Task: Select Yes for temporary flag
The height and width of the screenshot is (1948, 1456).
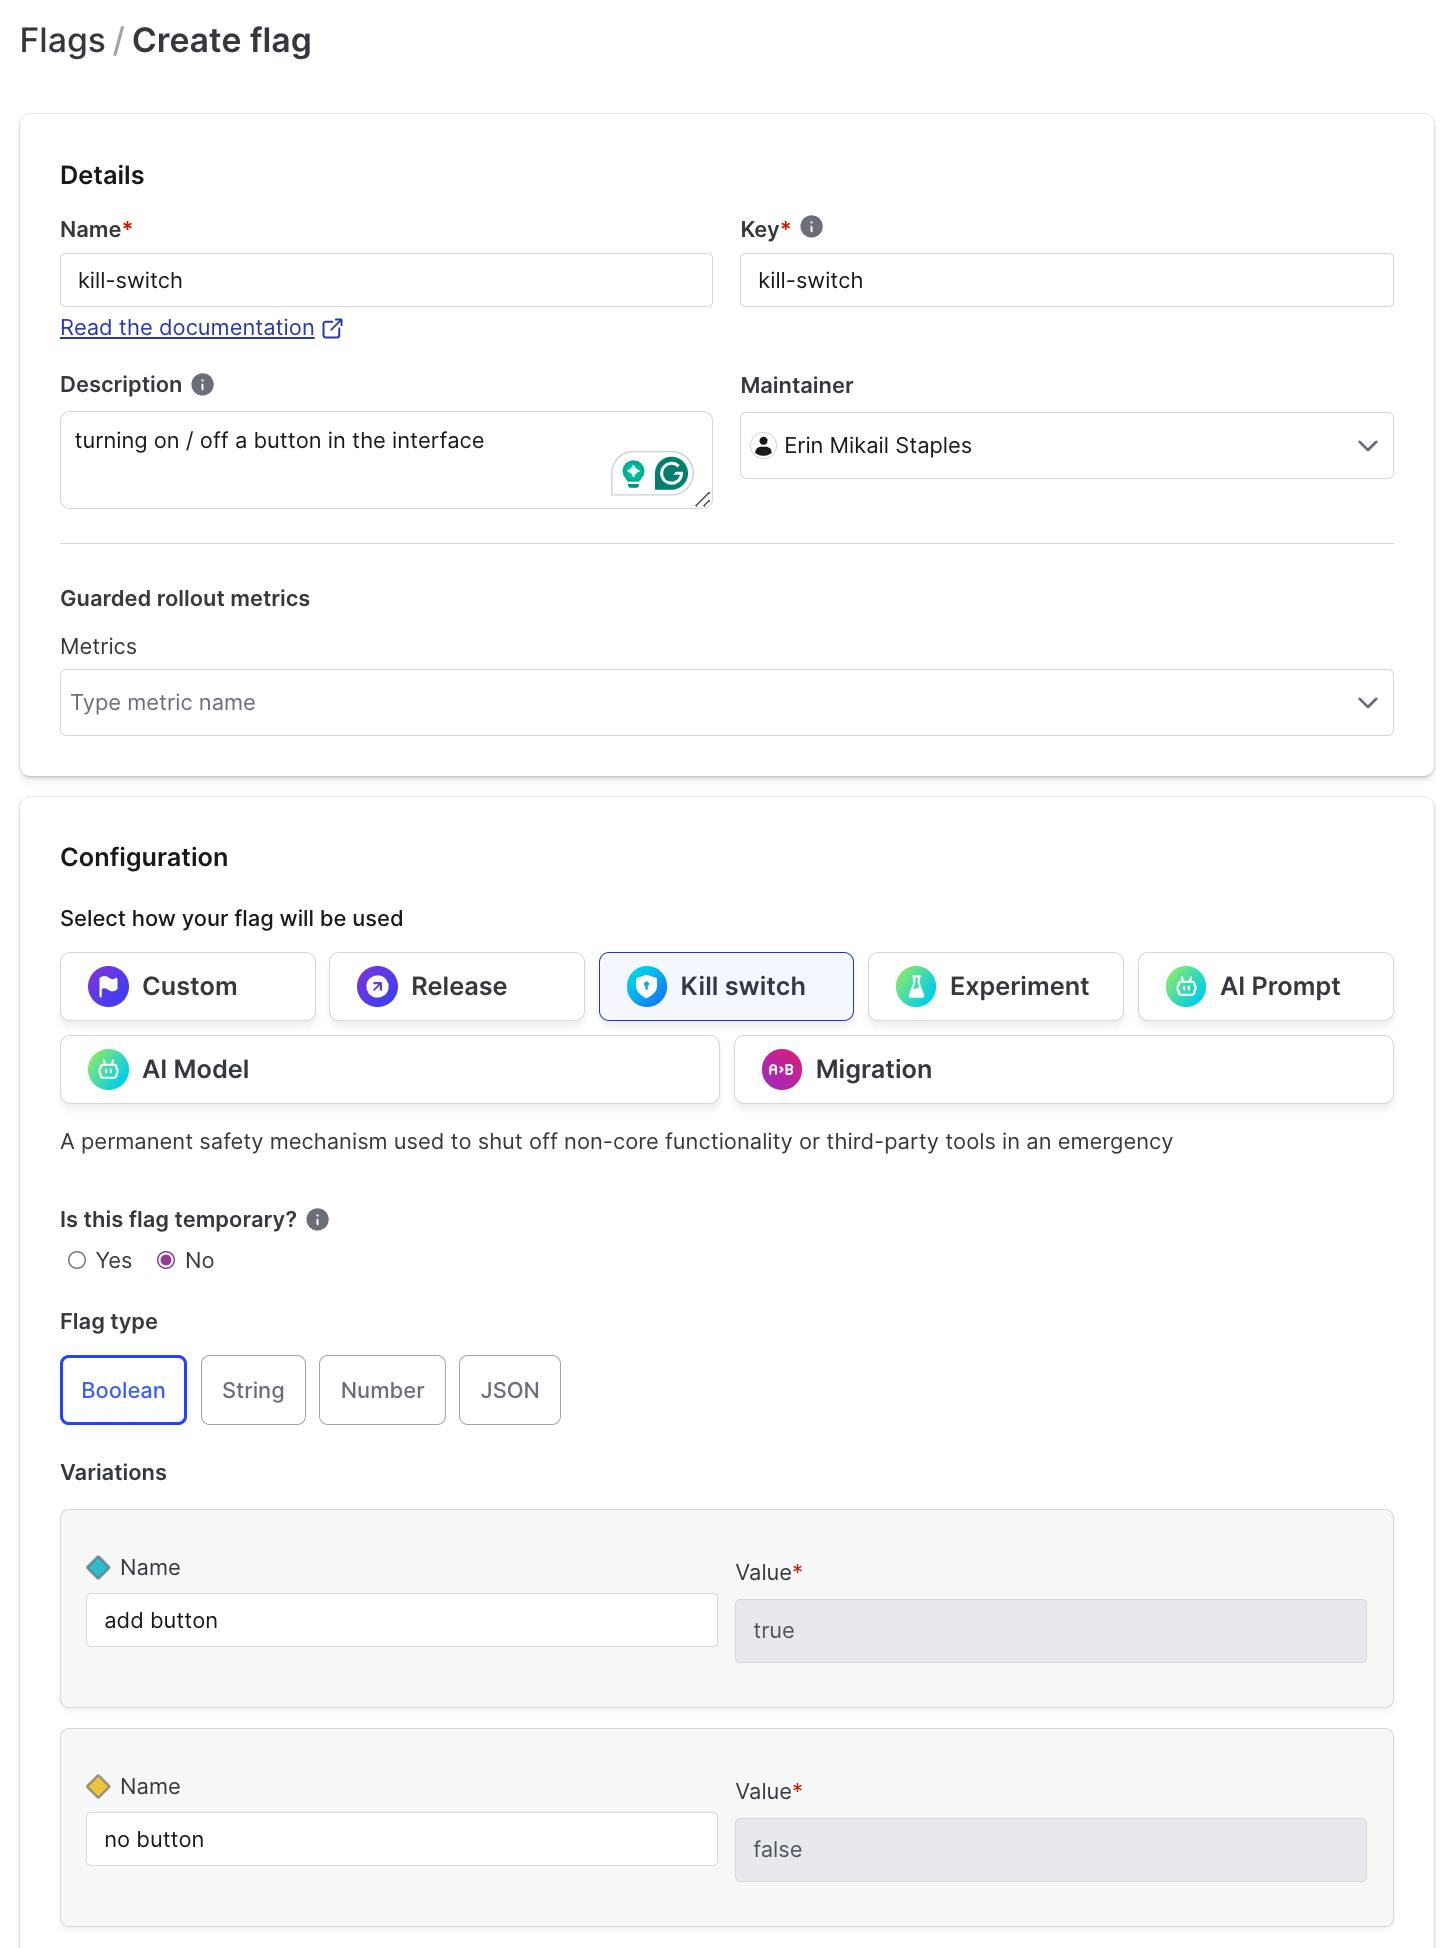Action: 77,1261
